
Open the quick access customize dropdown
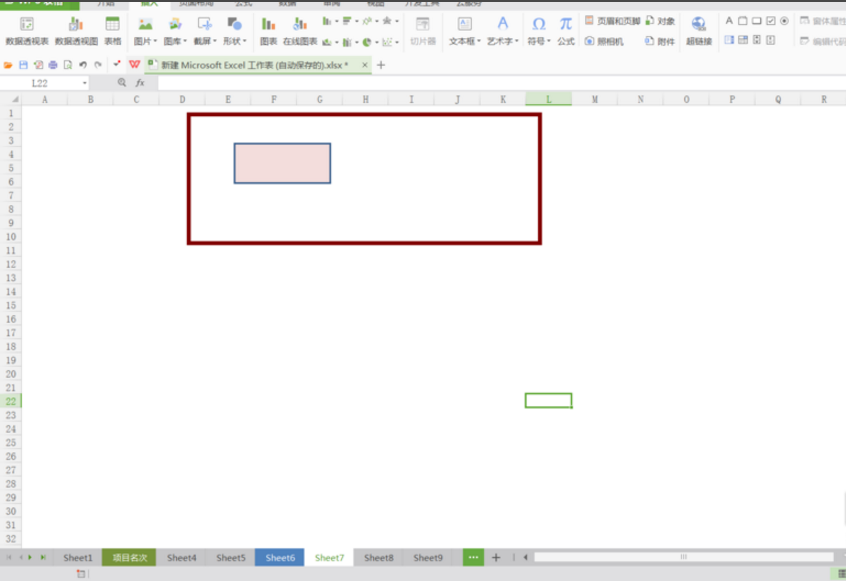tap(117, 64)
